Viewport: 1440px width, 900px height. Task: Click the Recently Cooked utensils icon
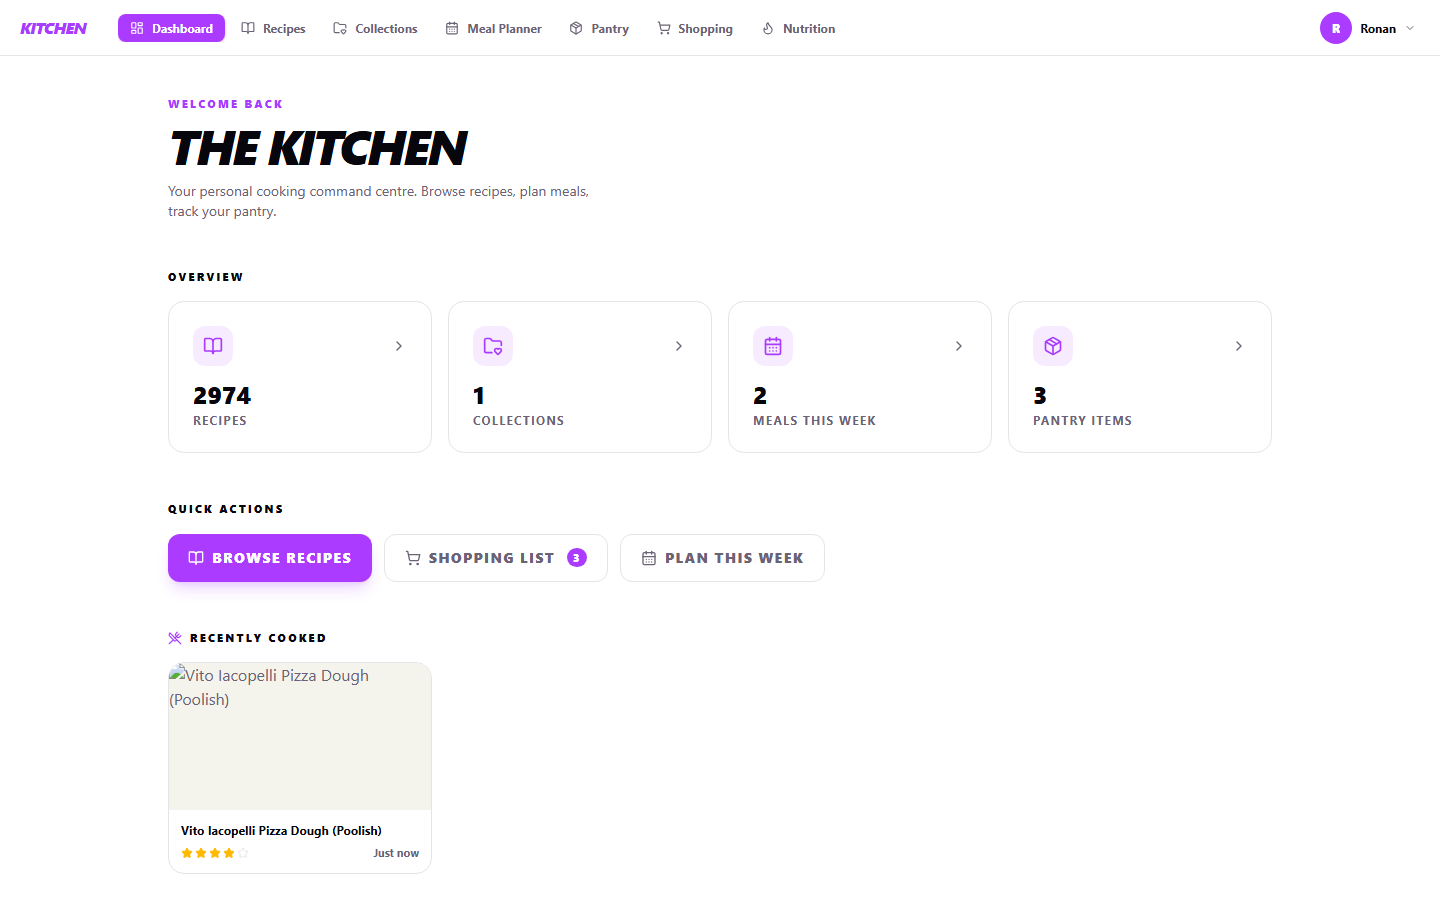click(x=175, y=638)
